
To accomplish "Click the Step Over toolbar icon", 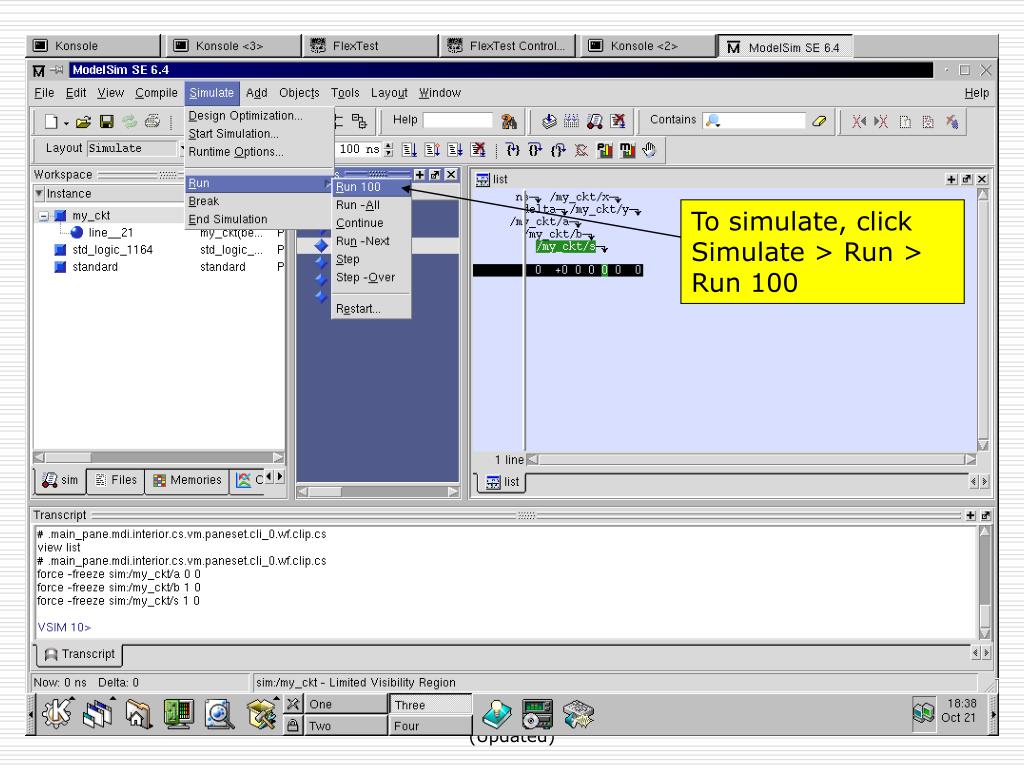I will [x=535, y=150].
